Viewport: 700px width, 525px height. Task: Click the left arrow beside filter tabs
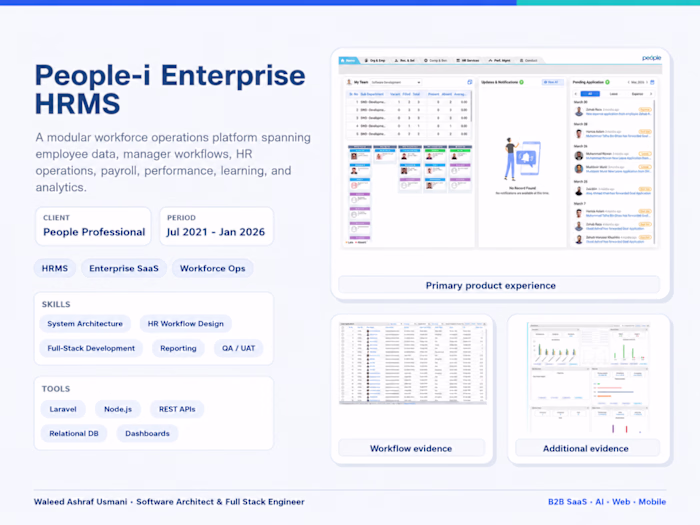tap(576, 94)
